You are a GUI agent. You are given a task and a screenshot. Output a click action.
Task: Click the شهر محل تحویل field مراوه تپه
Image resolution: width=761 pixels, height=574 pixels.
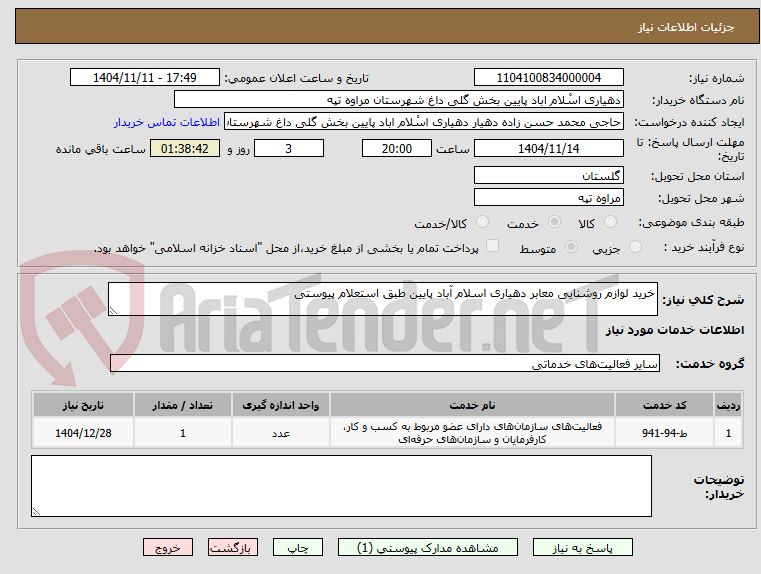[x=548, y=197]
